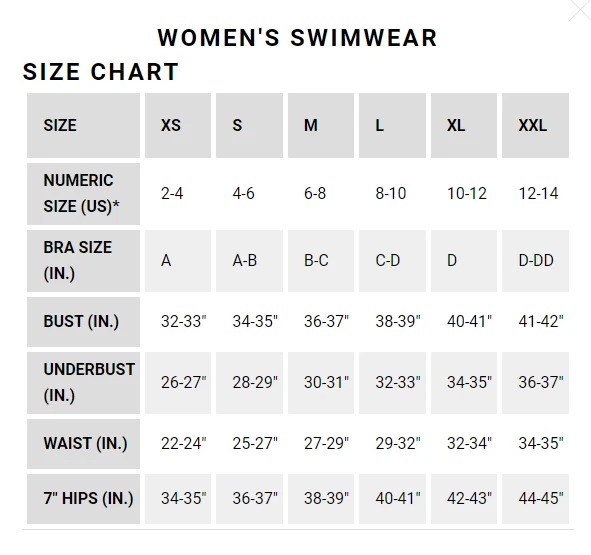Select the 29-32" waist cell for L
The height and width of the screenshot is (555, 591).
point(392,444)
